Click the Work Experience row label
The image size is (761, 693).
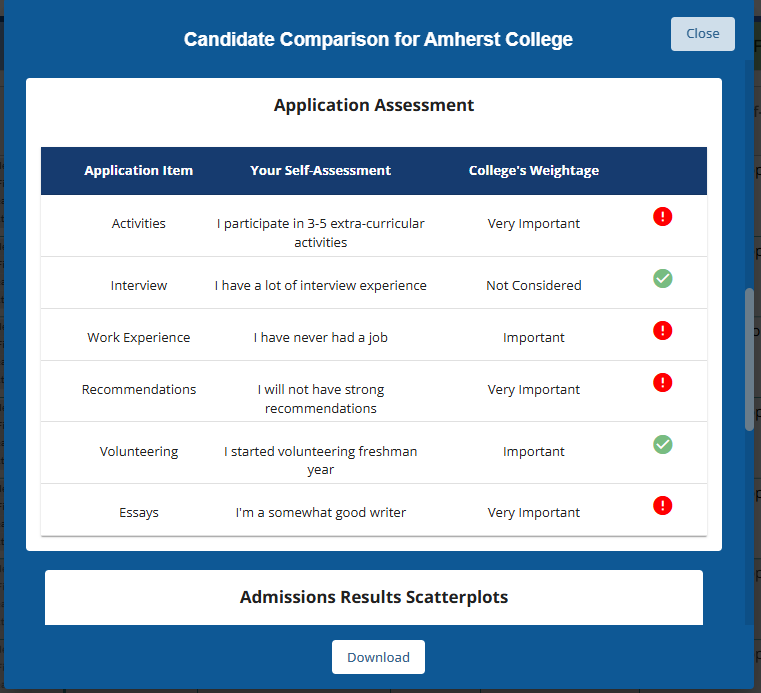point(139,337)
